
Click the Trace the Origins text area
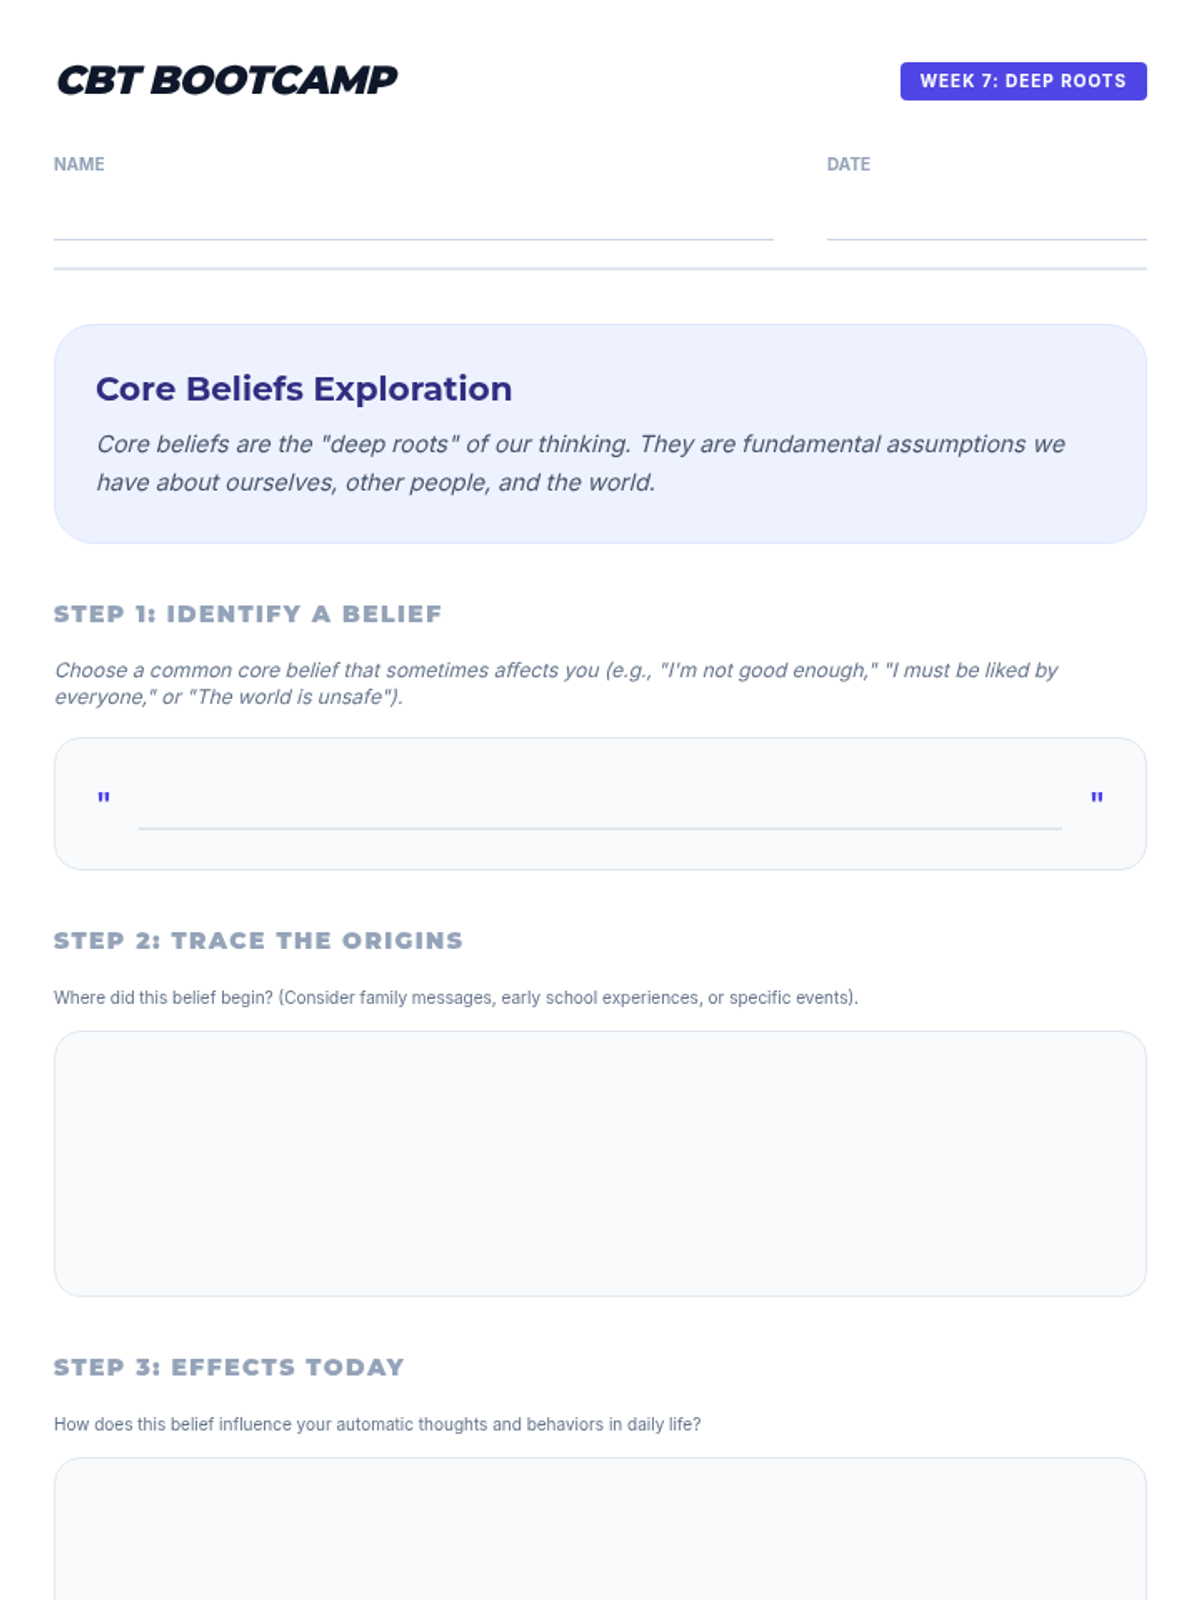[x=600, y=1163]
